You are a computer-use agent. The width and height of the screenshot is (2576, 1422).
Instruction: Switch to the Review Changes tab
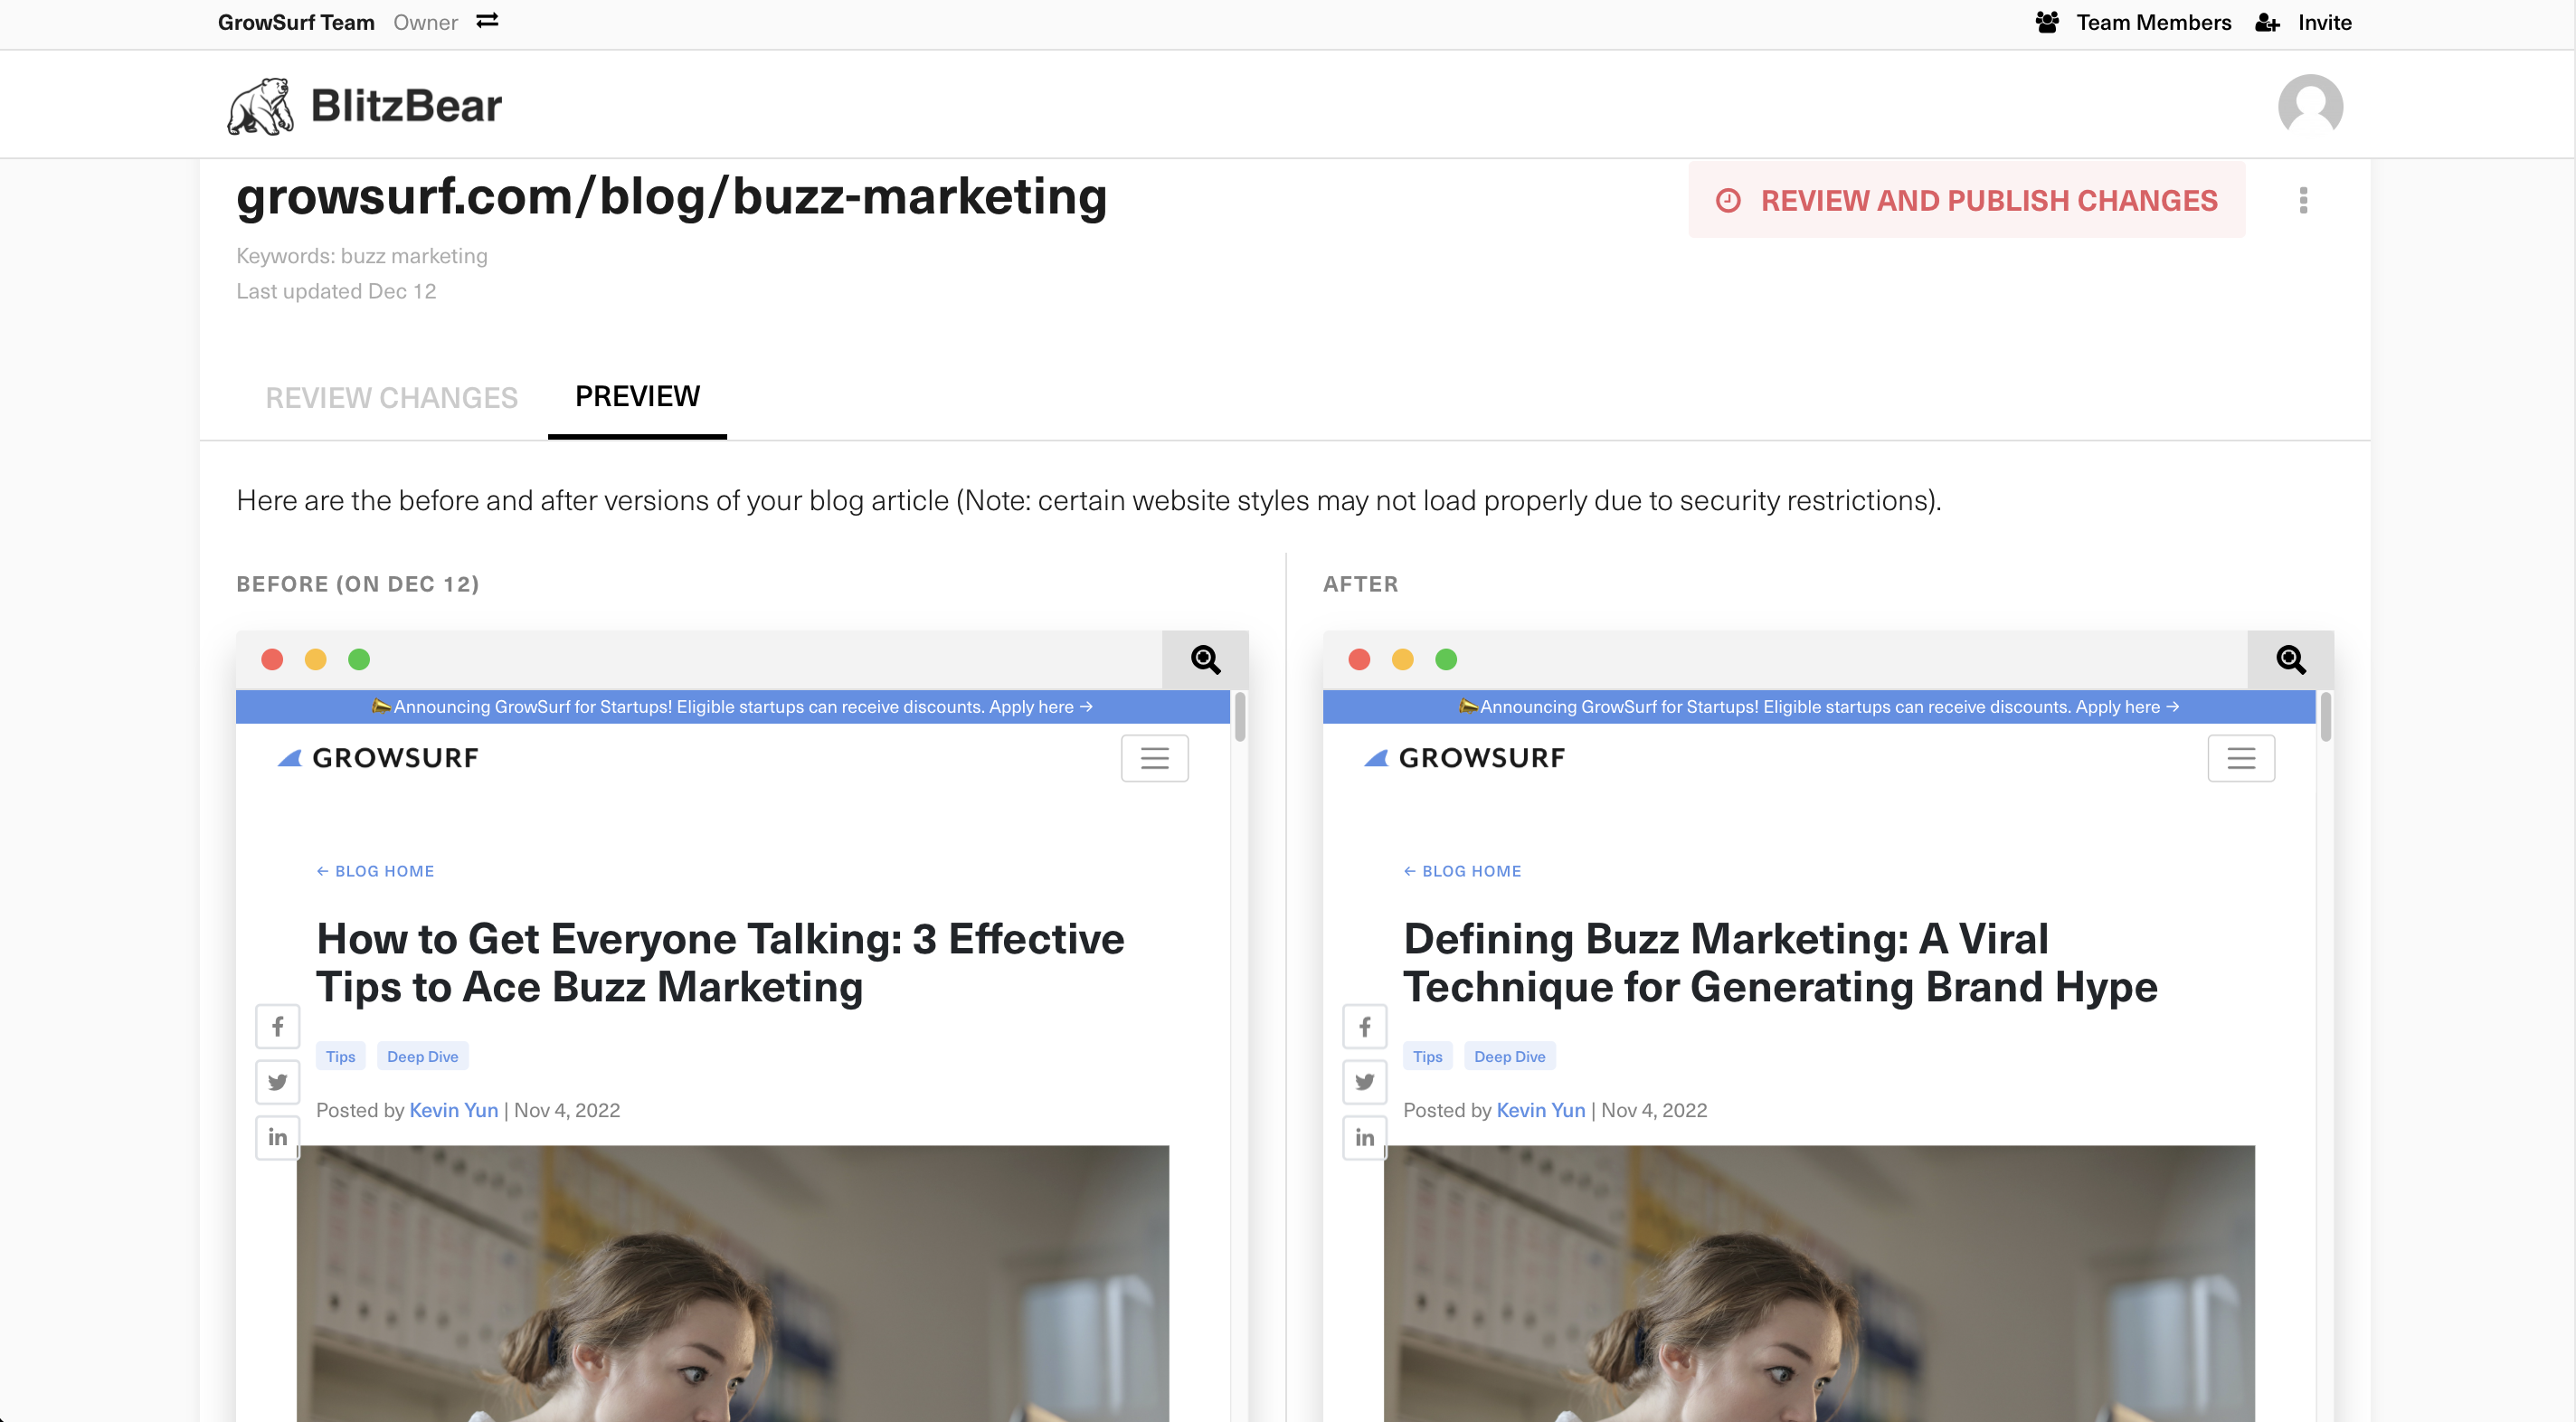(x=391, y=398)
